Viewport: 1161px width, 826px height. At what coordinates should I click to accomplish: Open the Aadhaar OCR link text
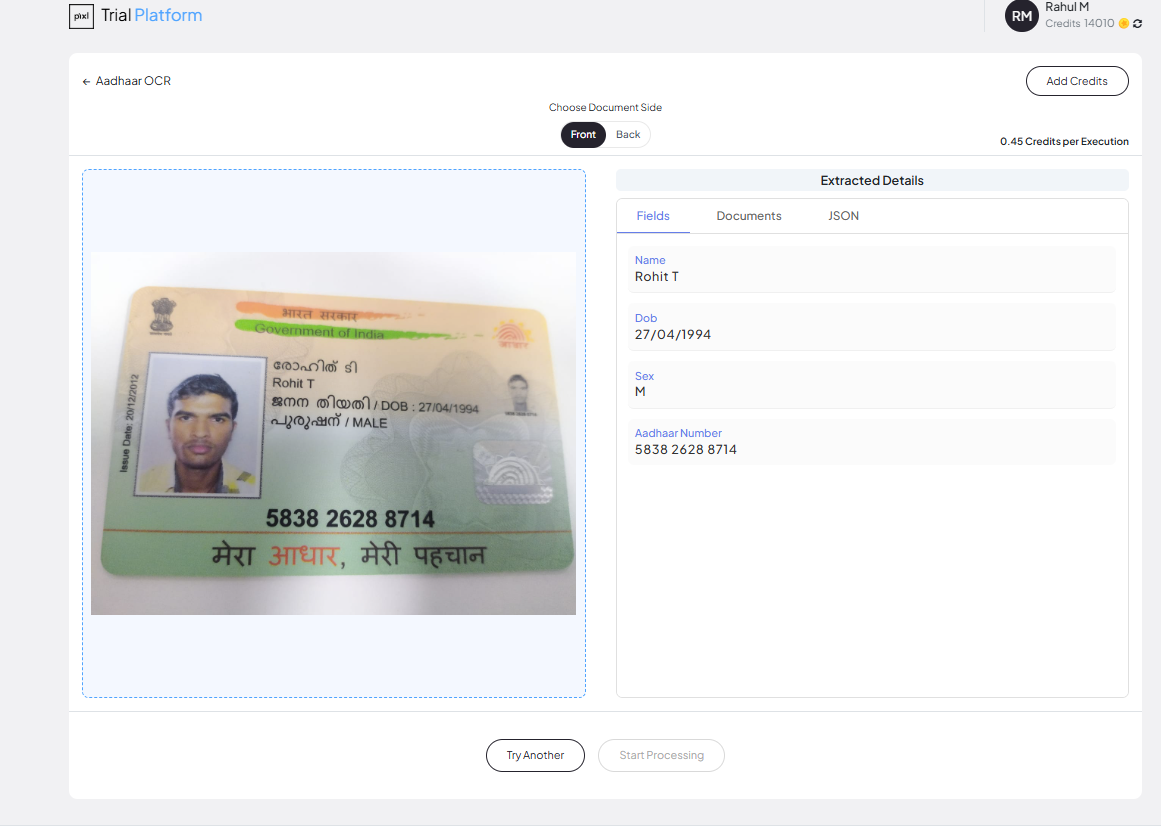[x=133, y=80]
